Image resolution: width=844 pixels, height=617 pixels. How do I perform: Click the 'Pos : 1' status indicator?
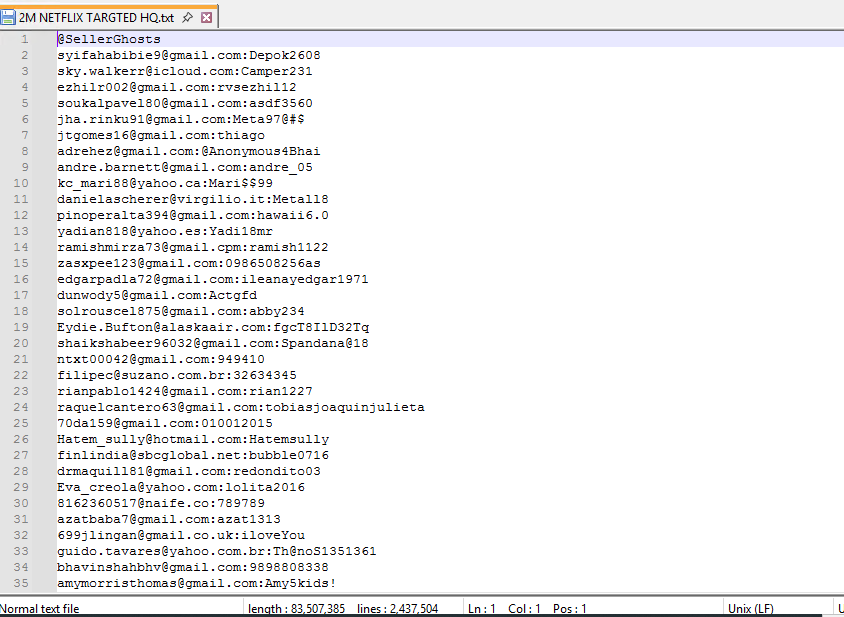tap(568, 608)
